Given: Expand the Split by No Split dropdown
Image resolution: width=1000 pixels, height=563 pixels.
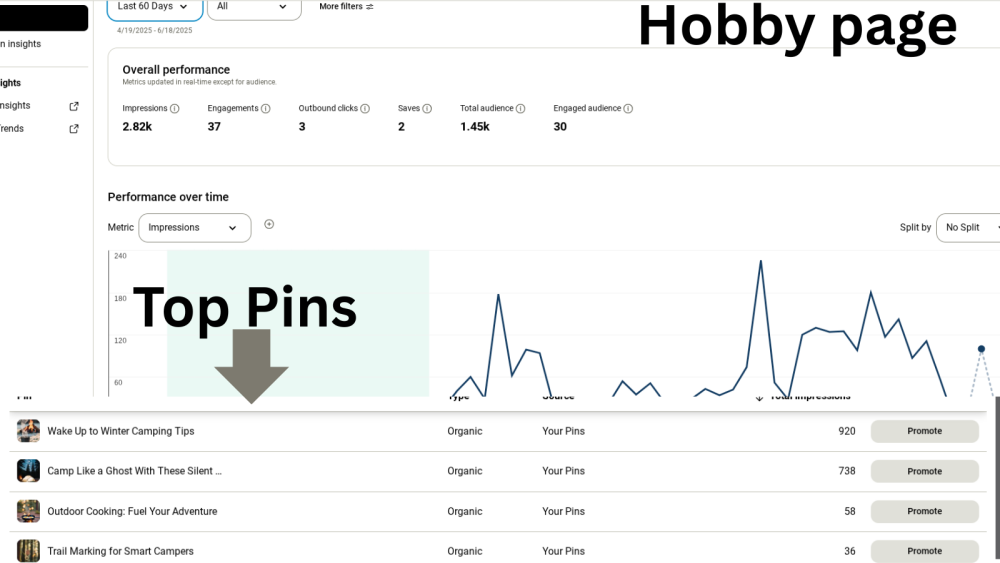Looking at the screenshot, I should coord(968,228).
